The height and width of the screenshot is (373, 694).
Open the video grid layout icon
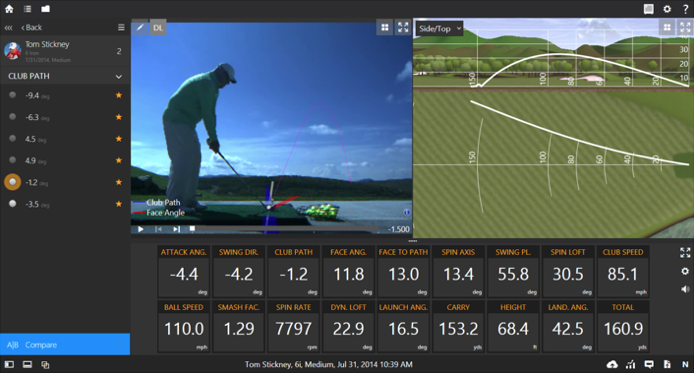pos(385,27)
